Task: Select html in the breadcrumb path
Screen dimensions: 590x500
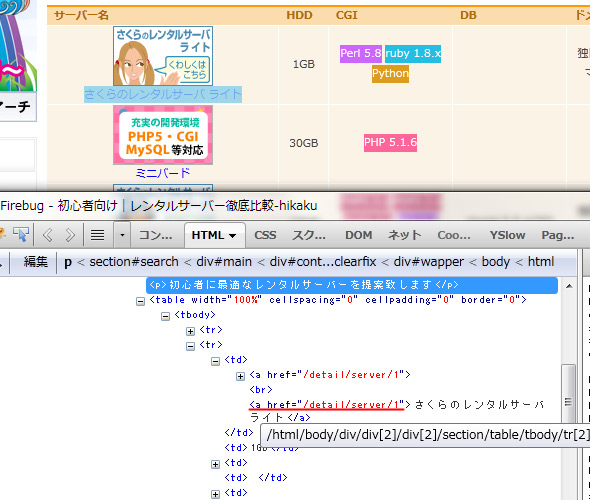Action: 541,261
